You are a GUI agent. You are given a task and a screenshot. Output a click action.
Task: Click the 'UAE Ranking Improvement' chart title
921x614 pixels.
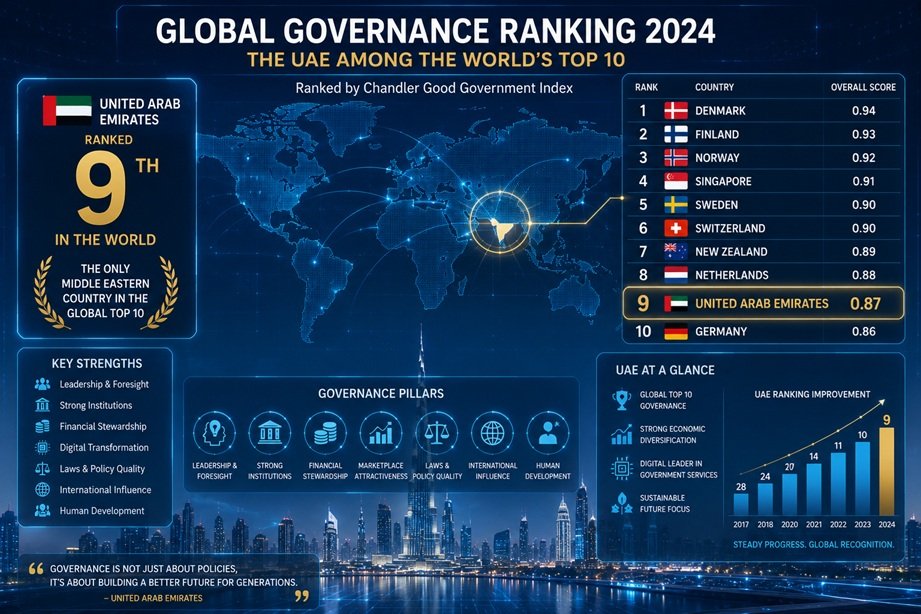pos(812,394)
